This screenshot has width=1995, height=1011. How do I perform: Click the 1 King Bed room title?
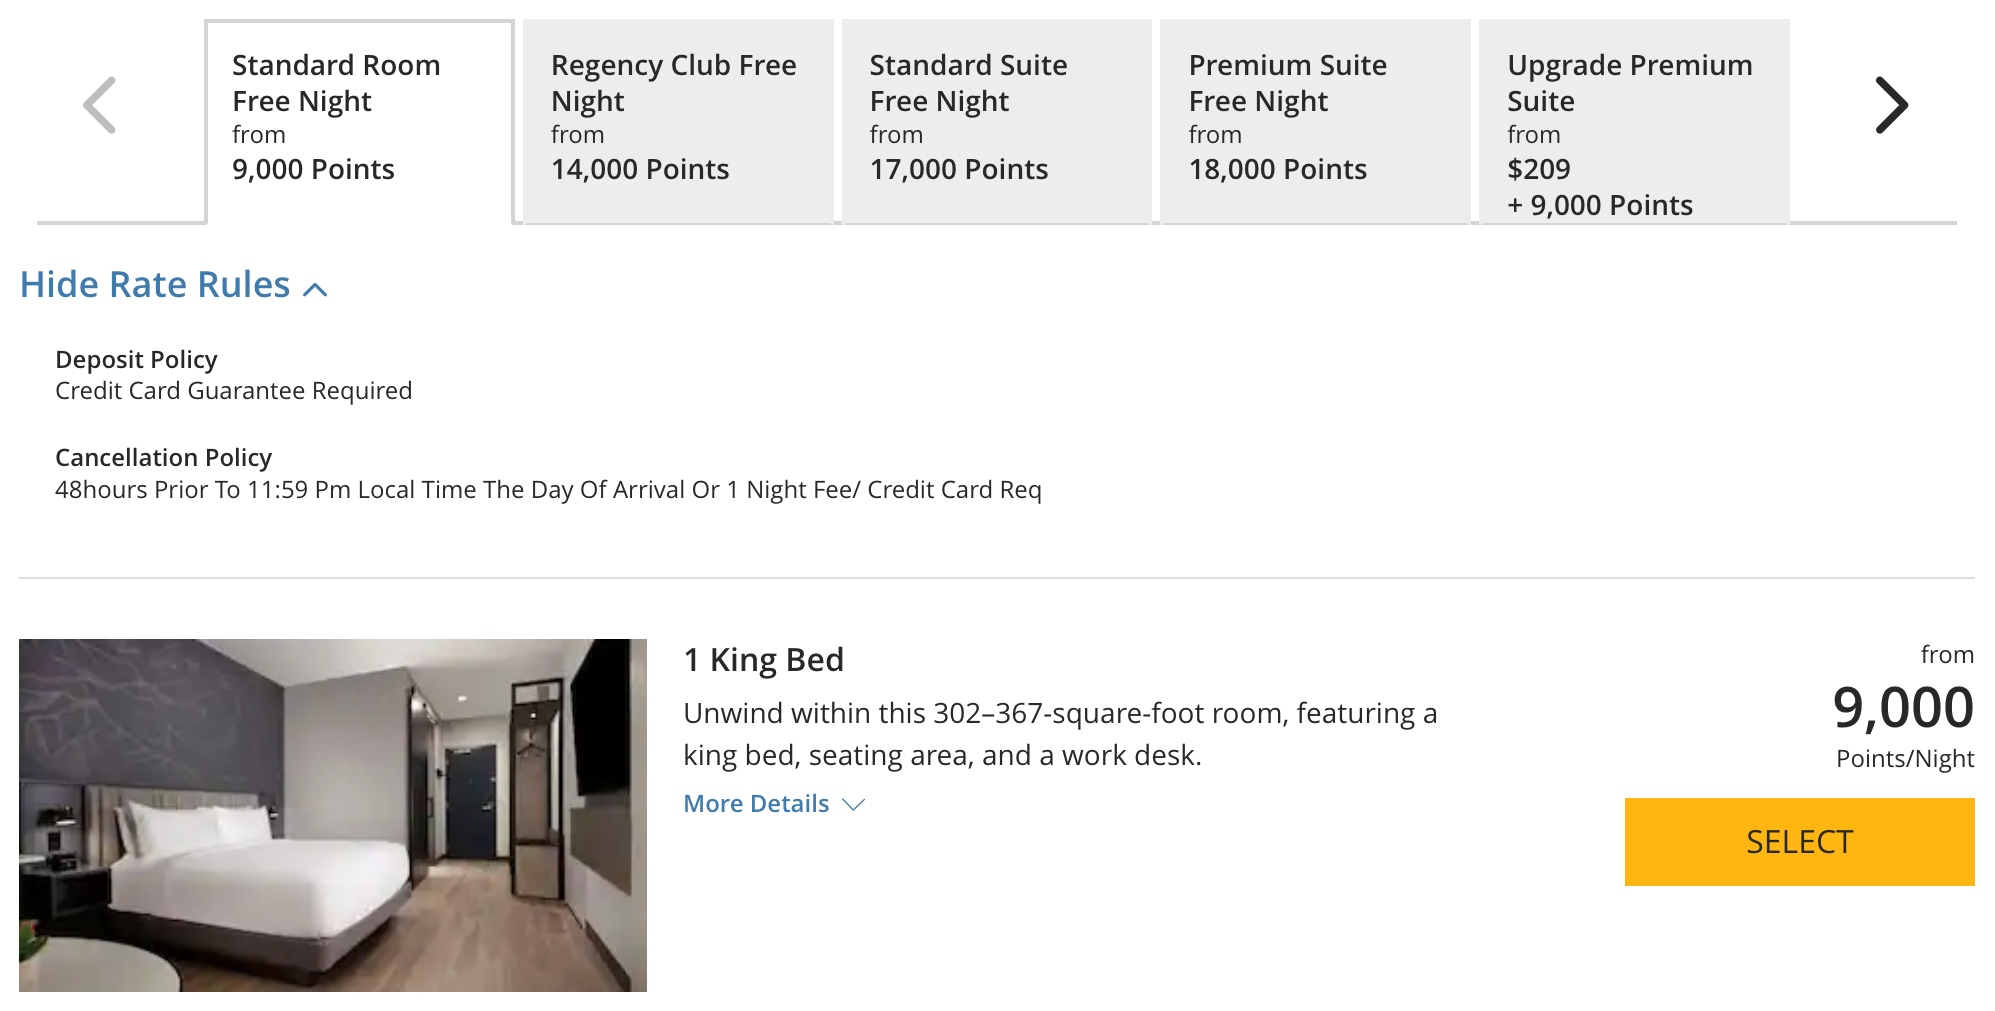[x=763, y=659]
